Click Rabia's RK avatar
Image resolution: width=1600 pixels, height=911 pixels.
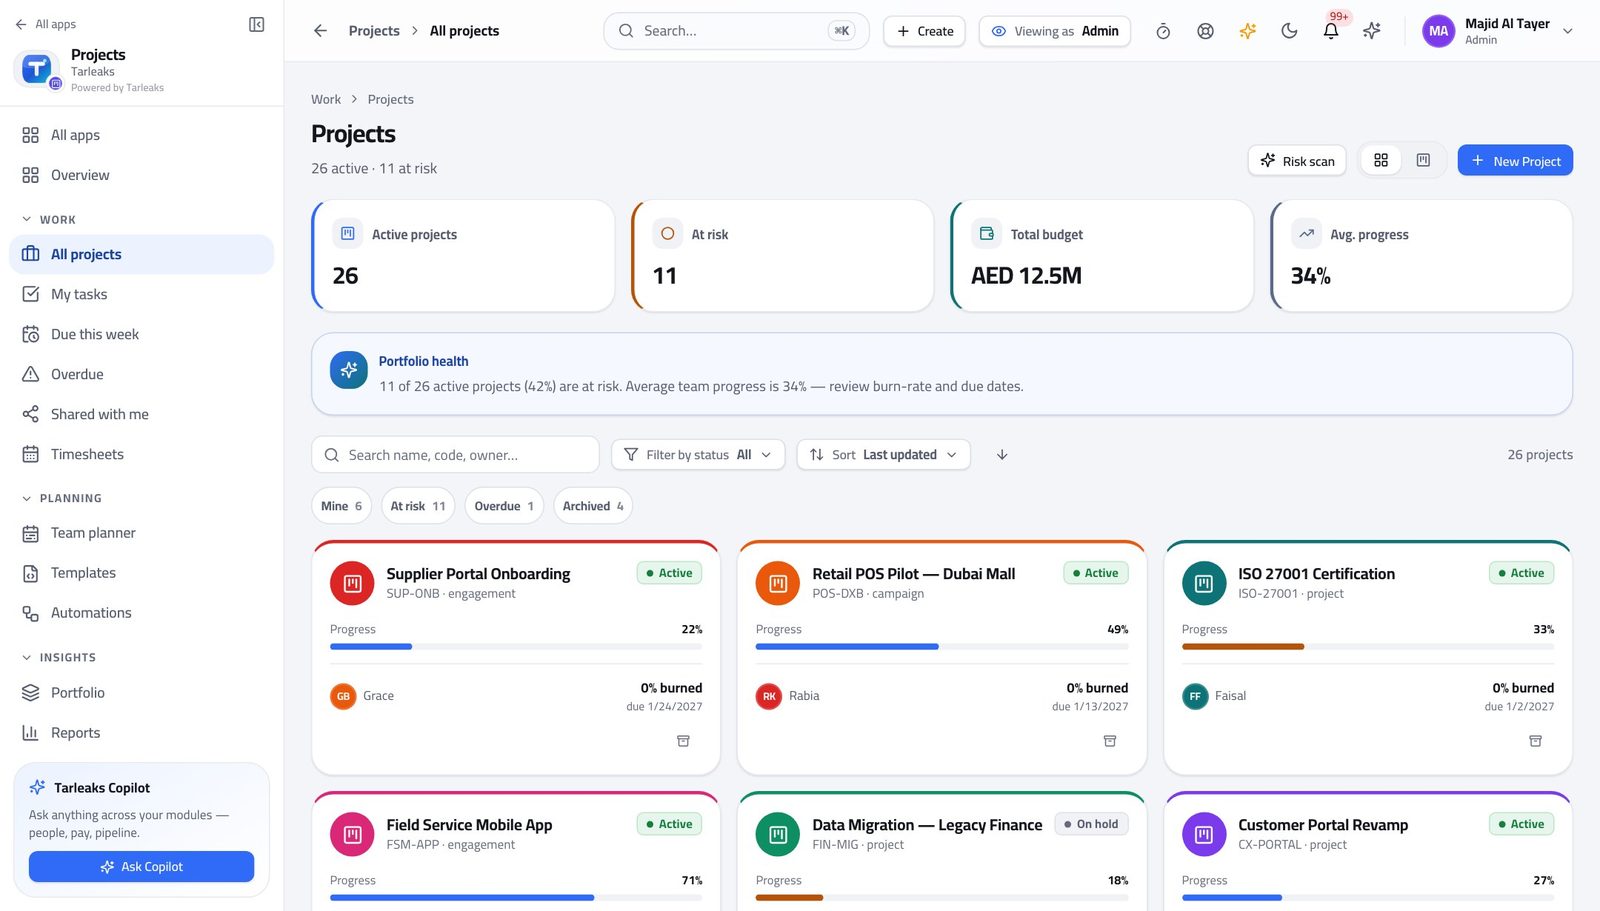point(769,696)
